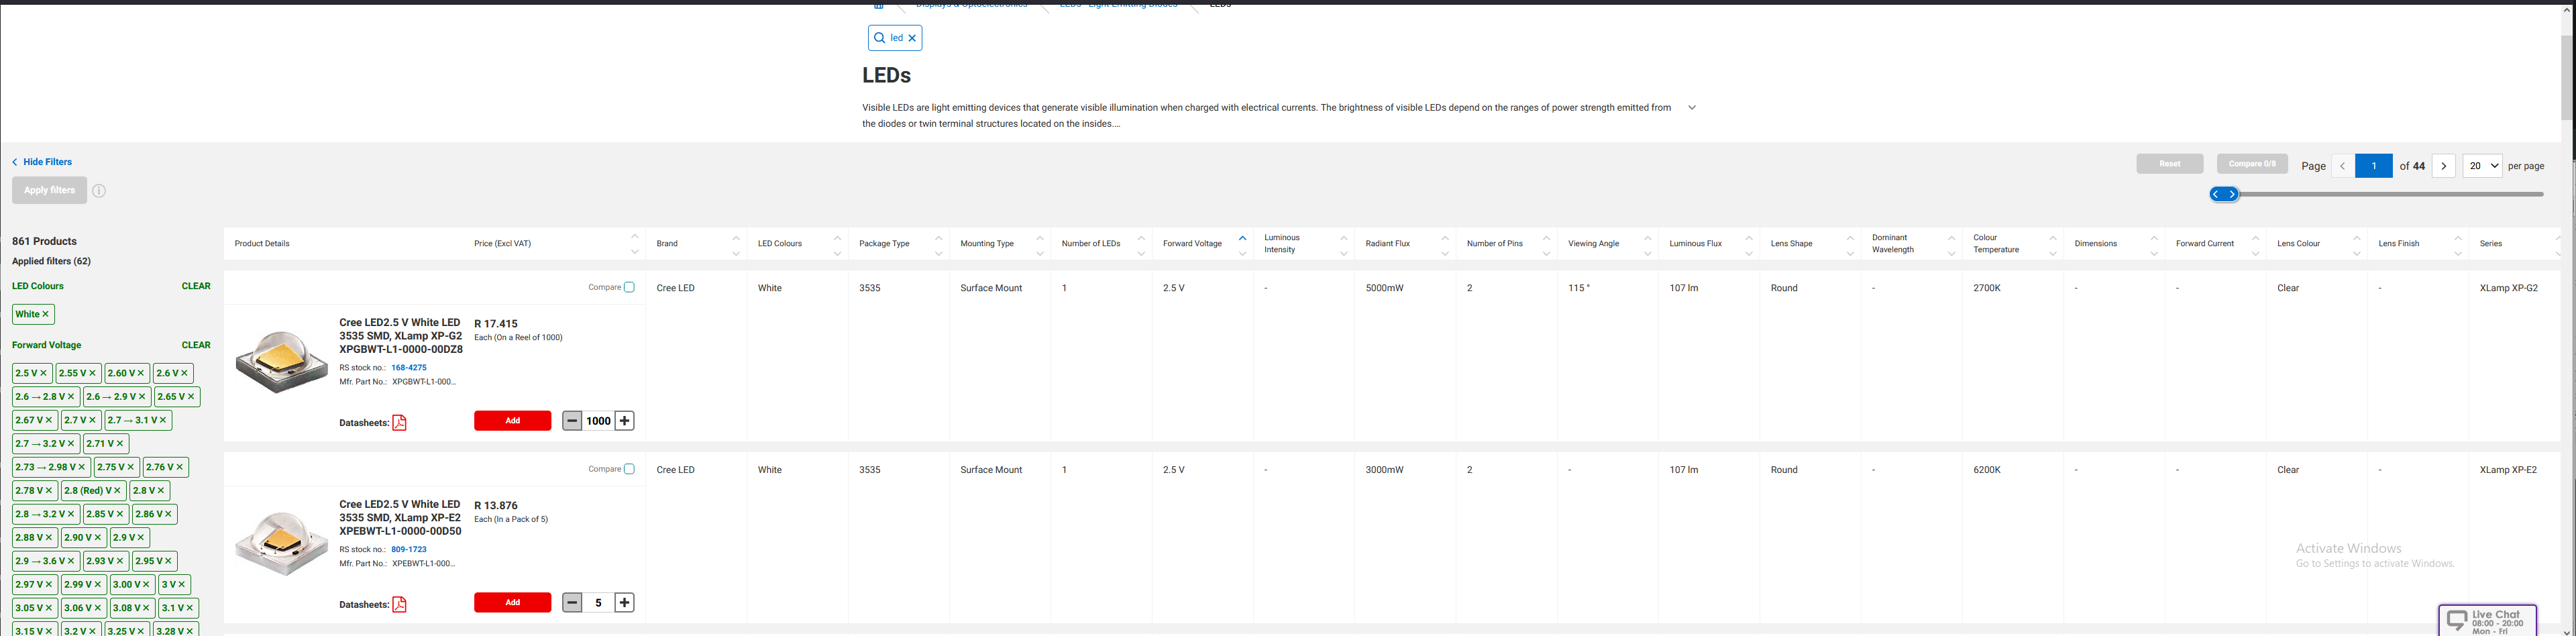Hide the filters panel
The height and width of the screenshot is (636, 2576).
pos(42,162)
